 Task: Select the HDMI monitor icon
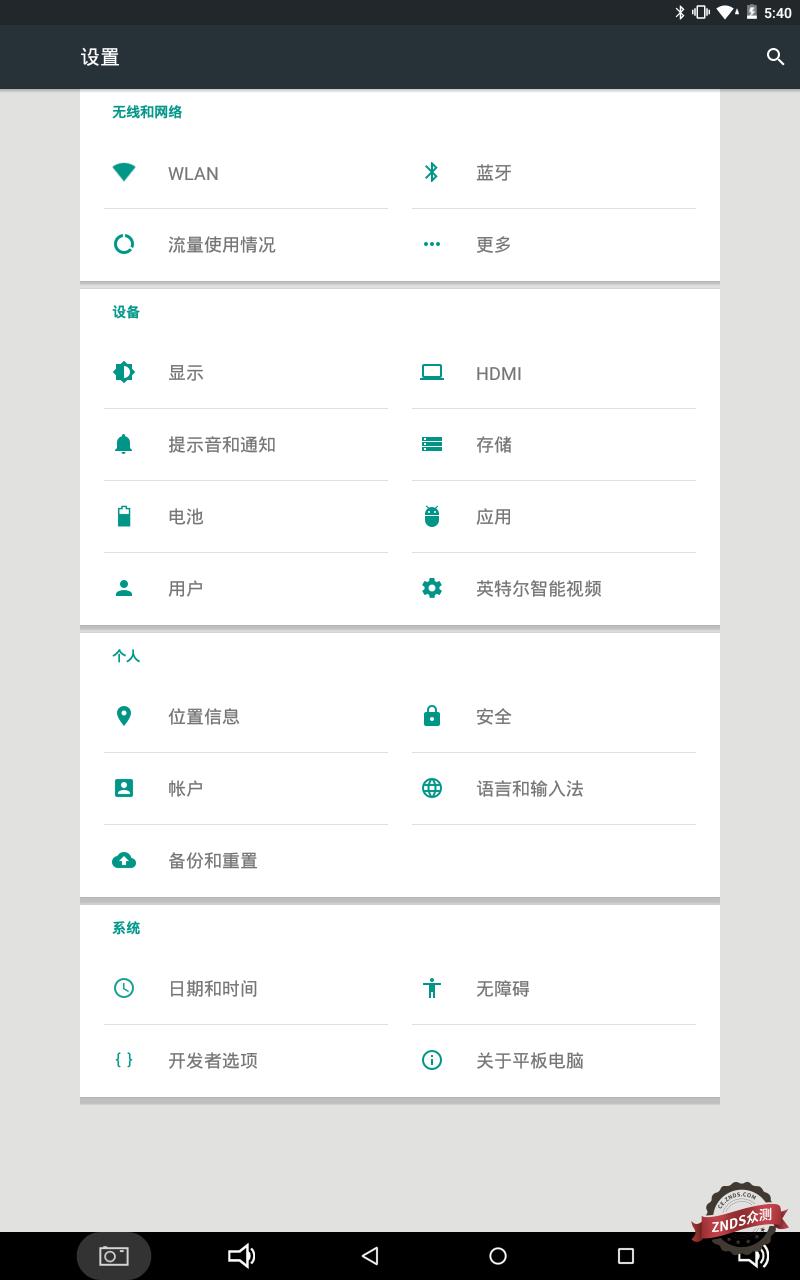[x=431, y=372]
